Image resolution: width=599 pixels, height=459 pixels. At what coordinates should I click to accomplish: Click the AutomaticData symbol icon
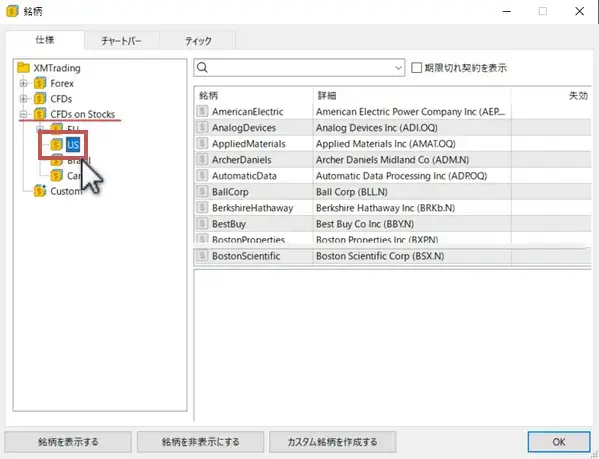[202, 175]
